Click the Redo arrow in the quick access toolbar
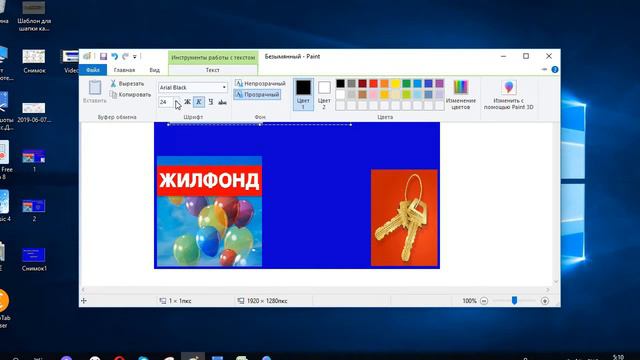Screen dimensions: 640x360 click(x=125, y=56)
